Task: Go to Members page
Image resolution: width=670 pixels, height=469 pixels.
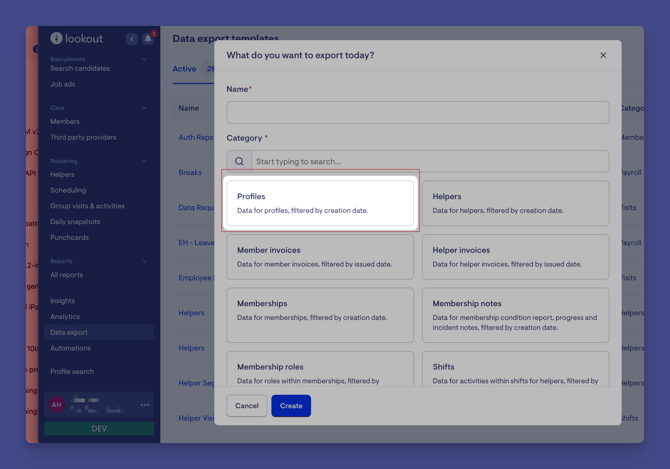Action: click(65, 121)
